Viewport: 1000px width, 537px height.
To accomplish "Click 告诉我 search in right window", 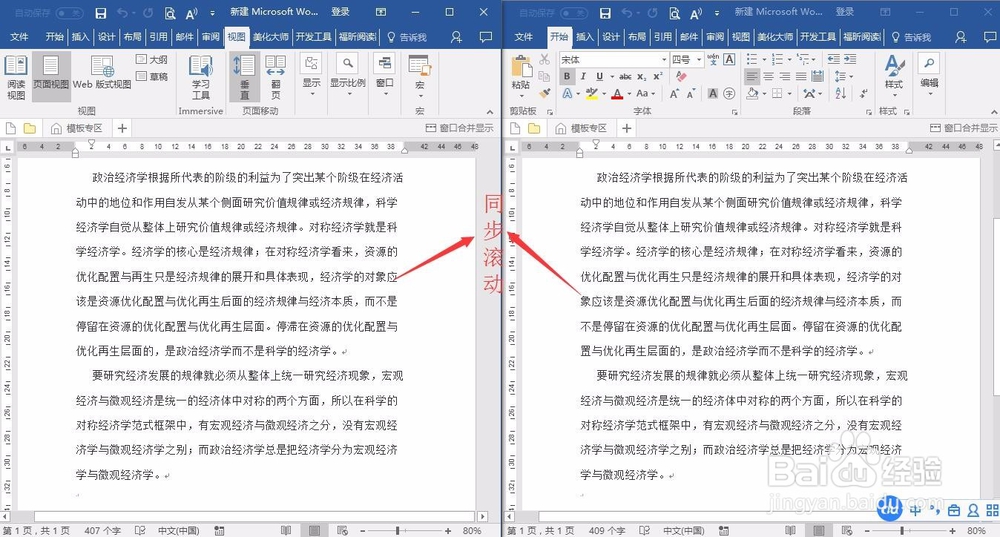I will pyautogui.click(x=911, y=37).
